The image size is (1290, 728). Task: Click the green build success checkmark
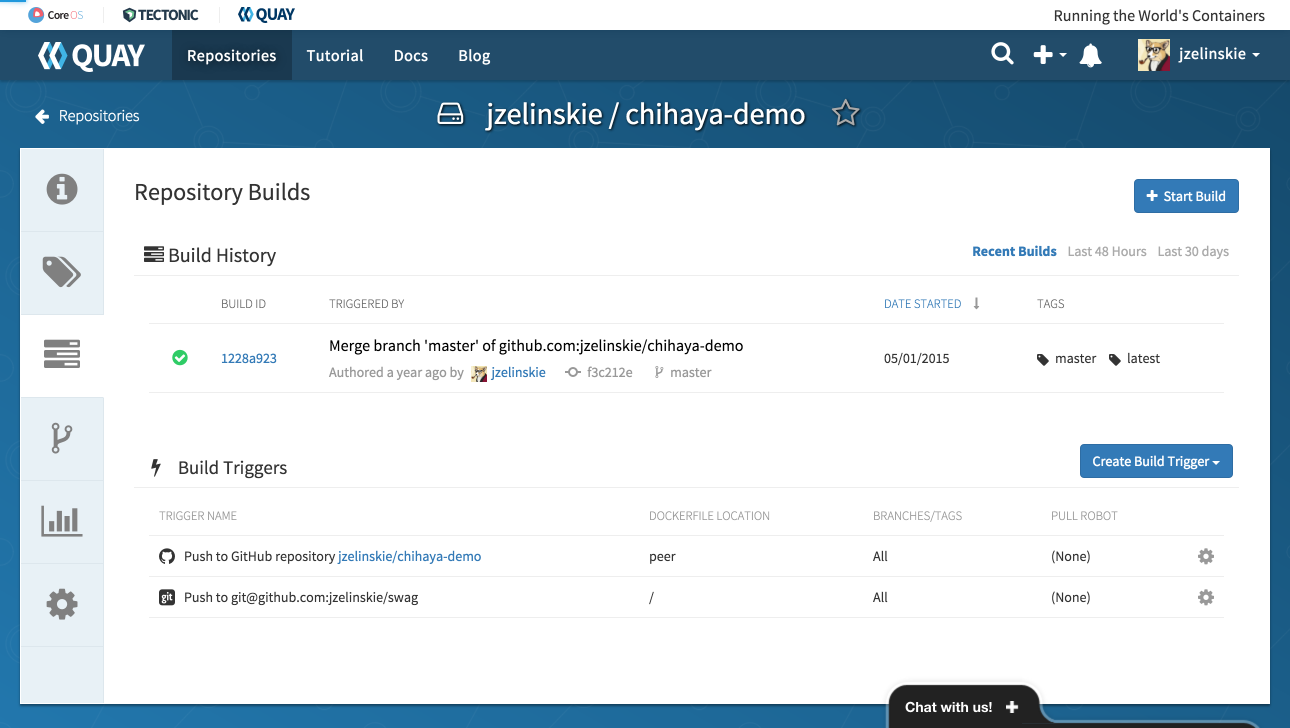[x=180, y=357]
